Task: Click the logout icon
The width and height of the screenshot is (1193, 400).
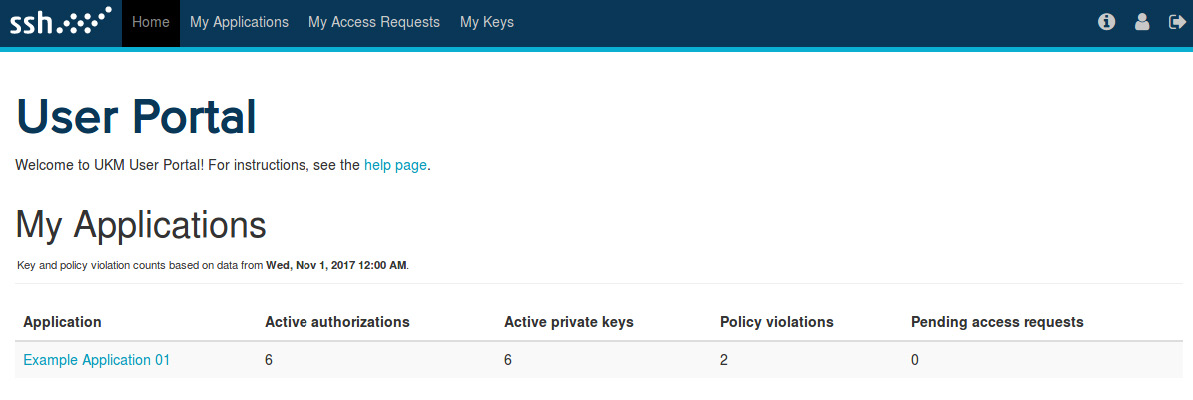Action: (x=1177, y=22)
